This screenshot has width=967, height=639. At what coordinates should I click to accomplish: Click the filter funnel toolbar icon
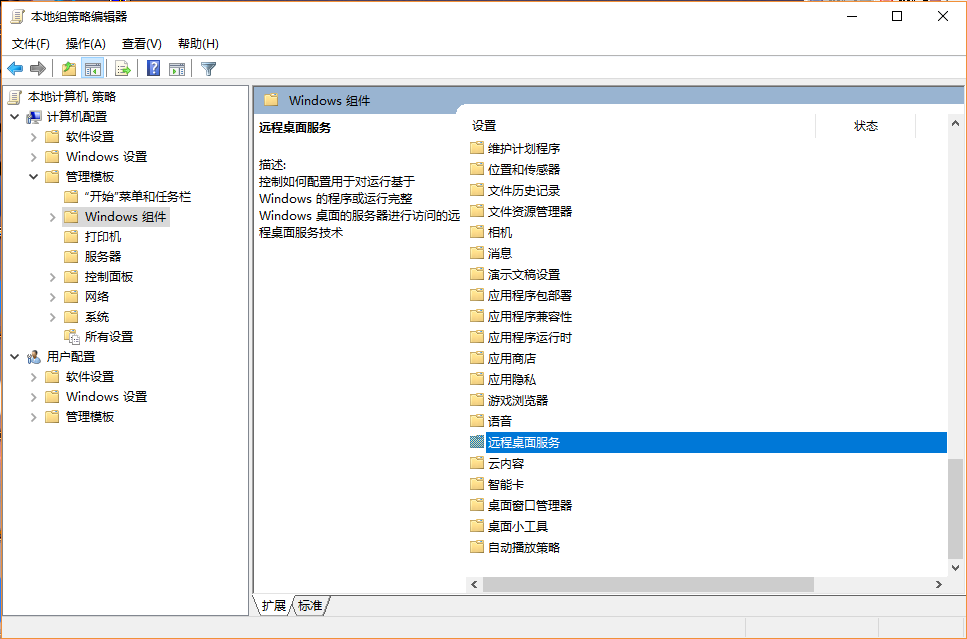pyautogui.click(x=208, y=68)
